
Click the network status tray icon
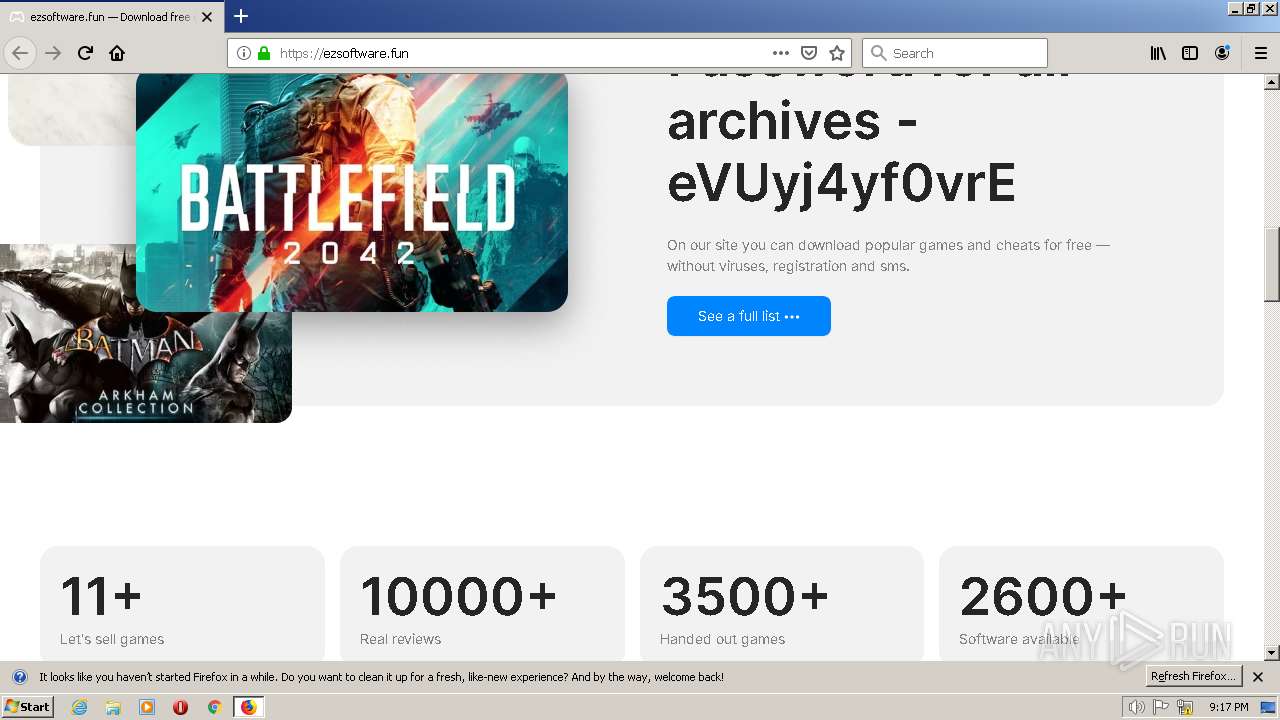tap(1185, 707)
